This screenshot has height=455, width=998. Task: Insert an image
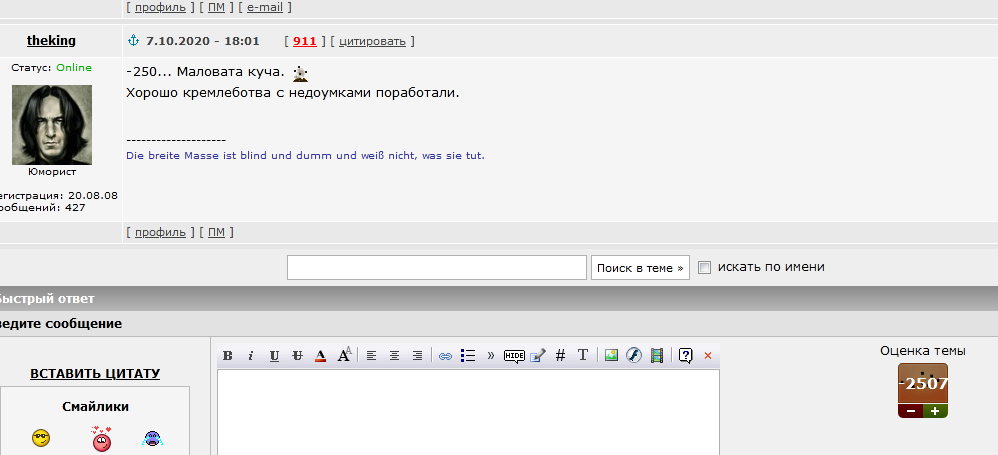[x=611, y=356]
